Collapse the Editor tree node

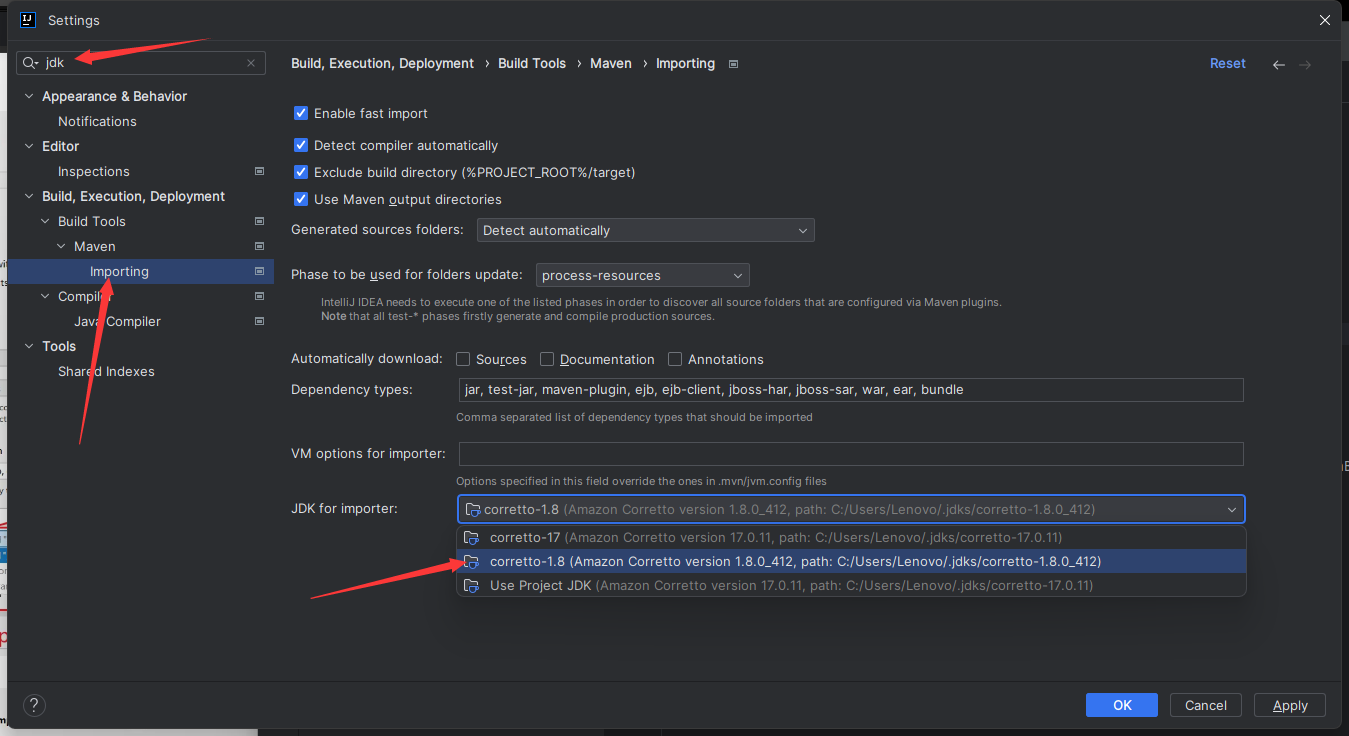(29, 146)
